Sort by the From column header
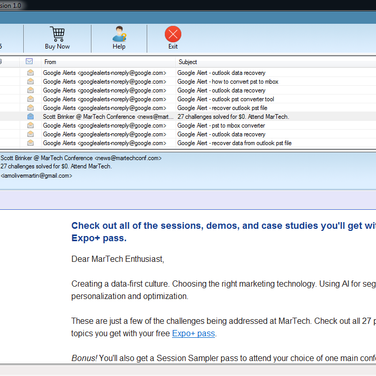Viewport: 376px width, 376px height. [50, 62]
